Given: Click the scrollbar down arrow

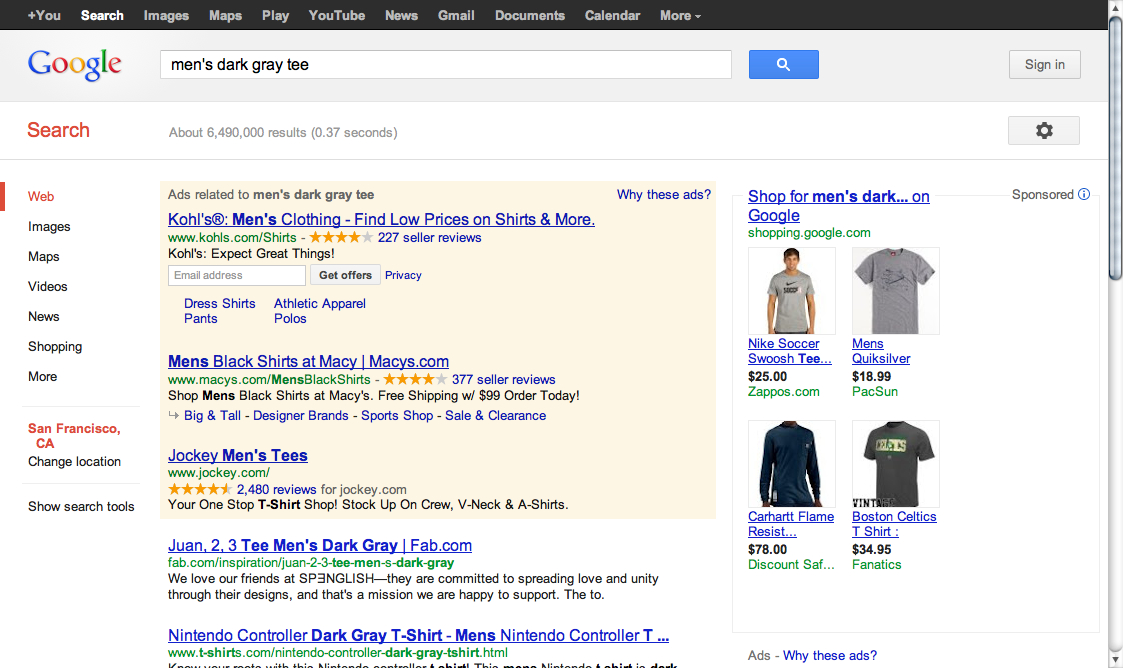Looking at the screenshot, I should [1115, 661].
